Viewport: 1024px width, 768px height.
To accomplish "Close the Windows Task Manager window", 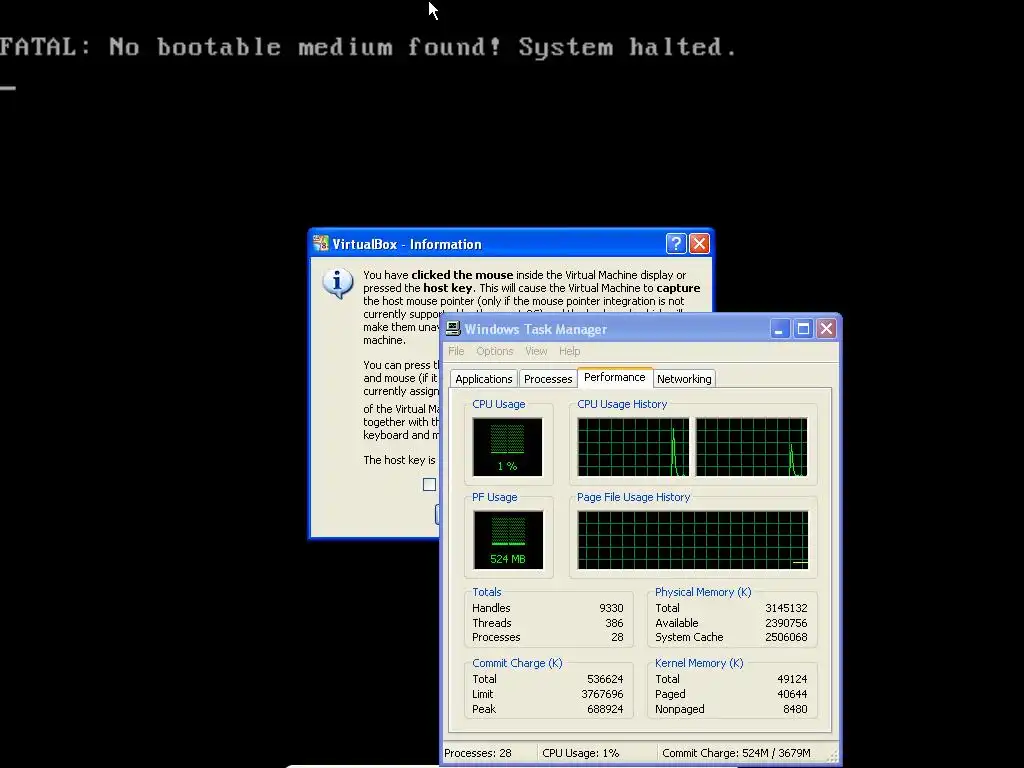I will click(x=826, y=328).
